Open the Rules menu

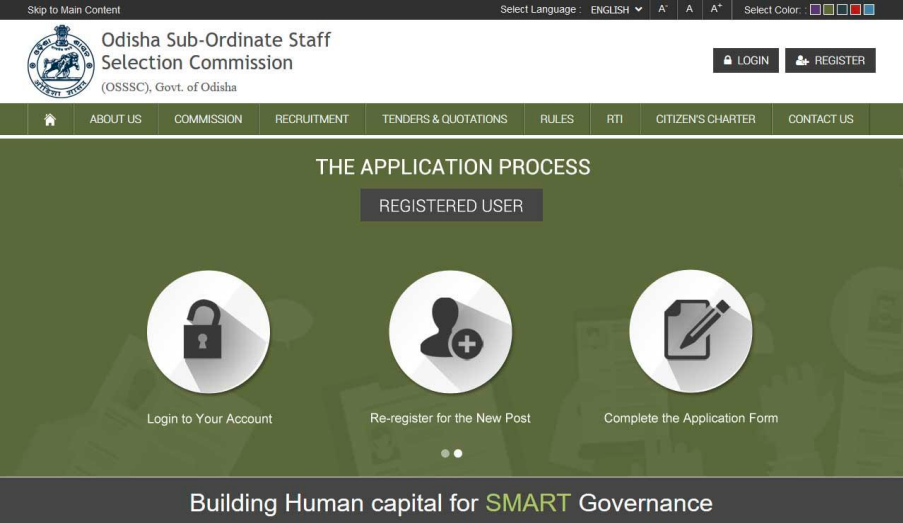click(x=557, y=119)
